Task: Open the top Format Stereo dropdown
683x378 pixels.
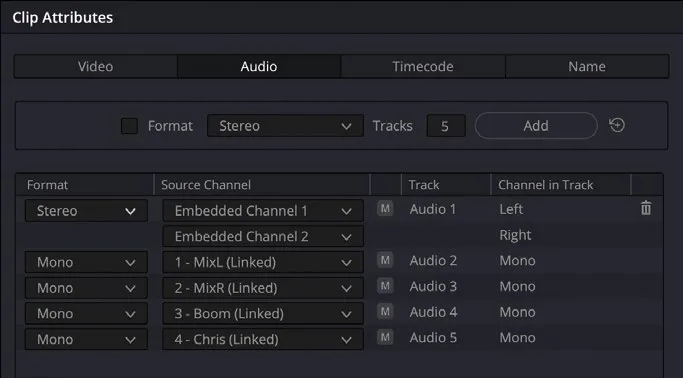Action: [x=285, y=126]
